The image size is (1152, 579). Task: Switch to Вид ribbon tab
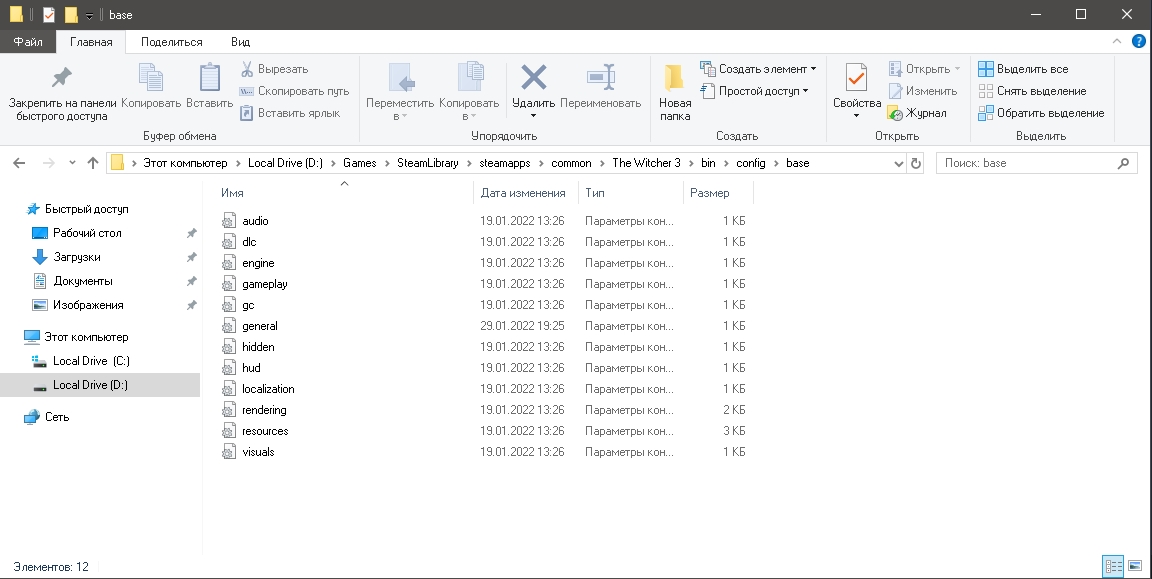240,42
